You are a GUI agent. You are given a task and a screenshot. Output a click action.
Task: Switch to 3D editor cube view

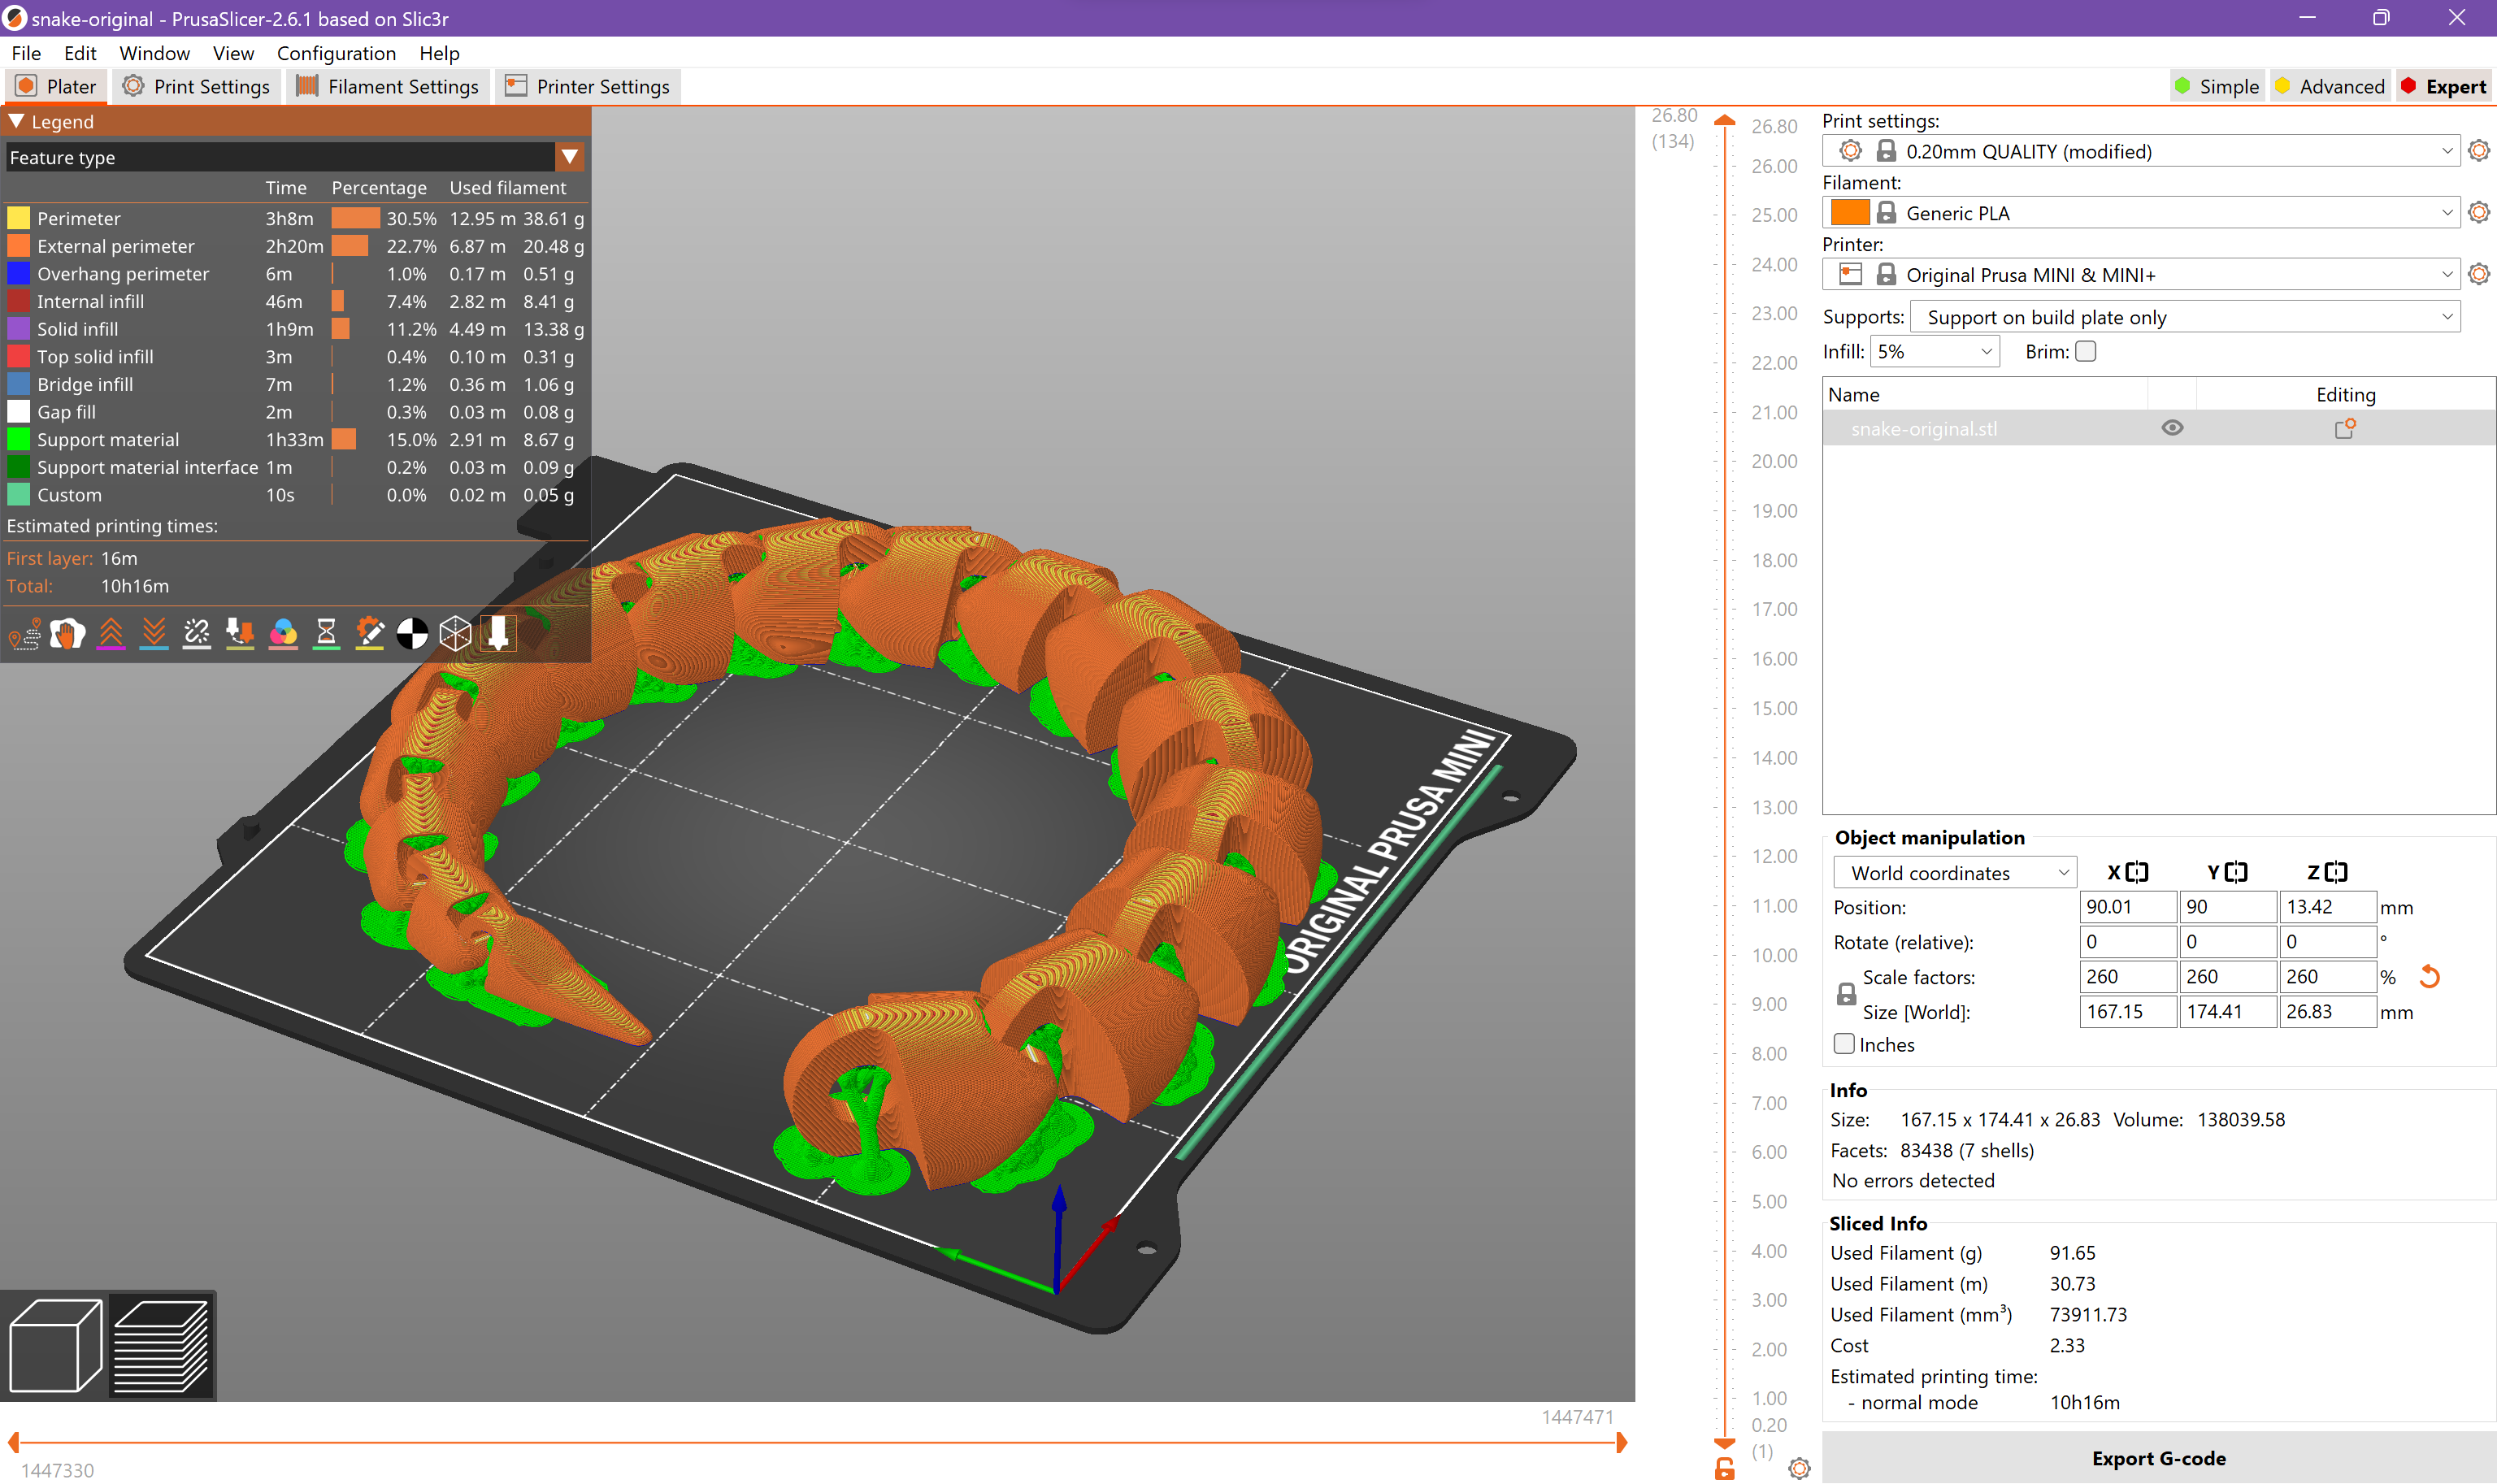[55, 1345]
